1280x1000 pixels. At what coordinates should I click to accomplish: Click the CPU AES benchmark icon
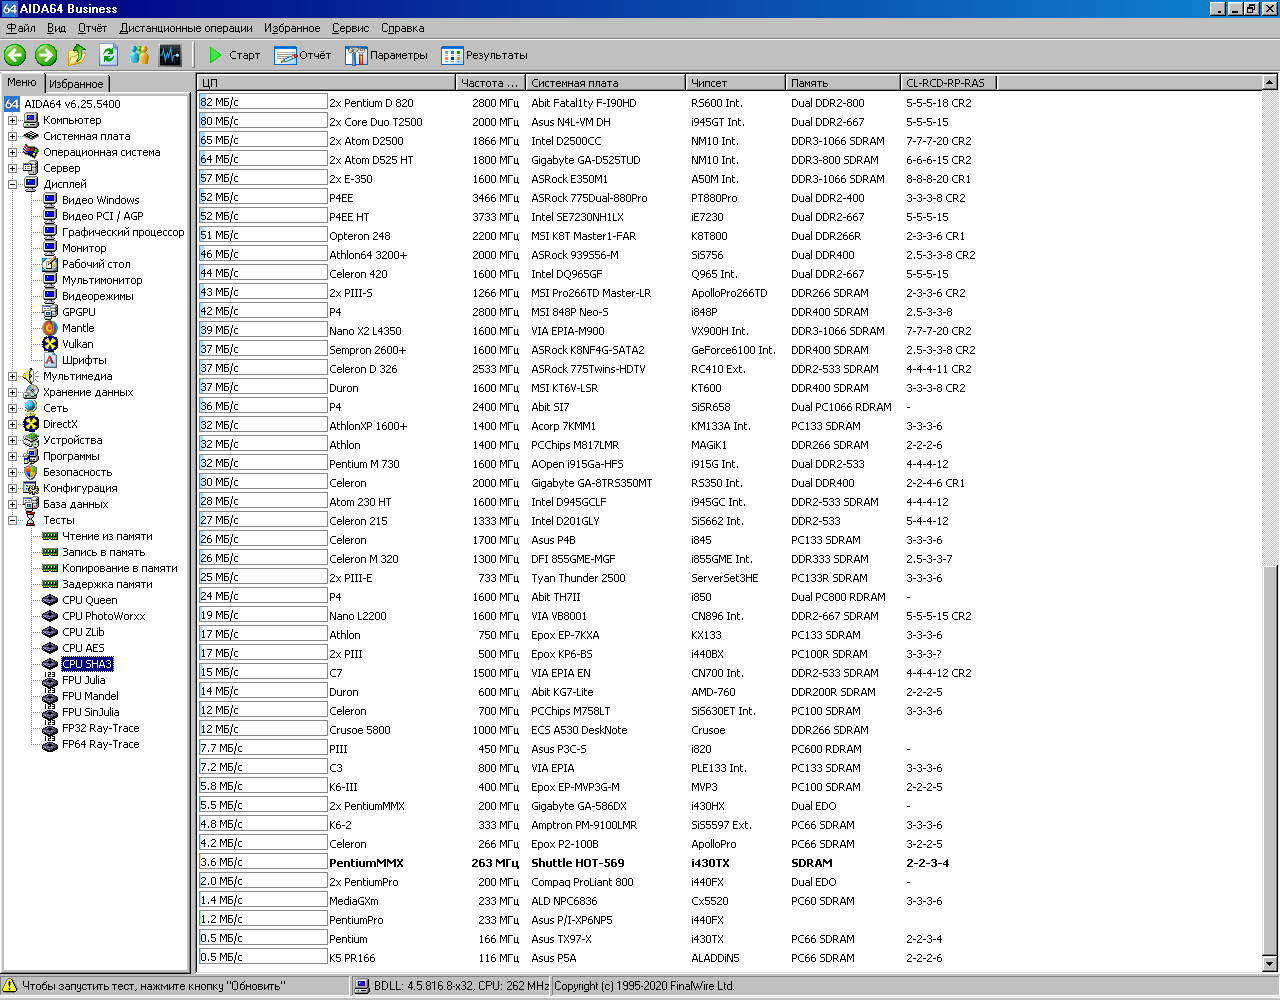tap(50, 648)
